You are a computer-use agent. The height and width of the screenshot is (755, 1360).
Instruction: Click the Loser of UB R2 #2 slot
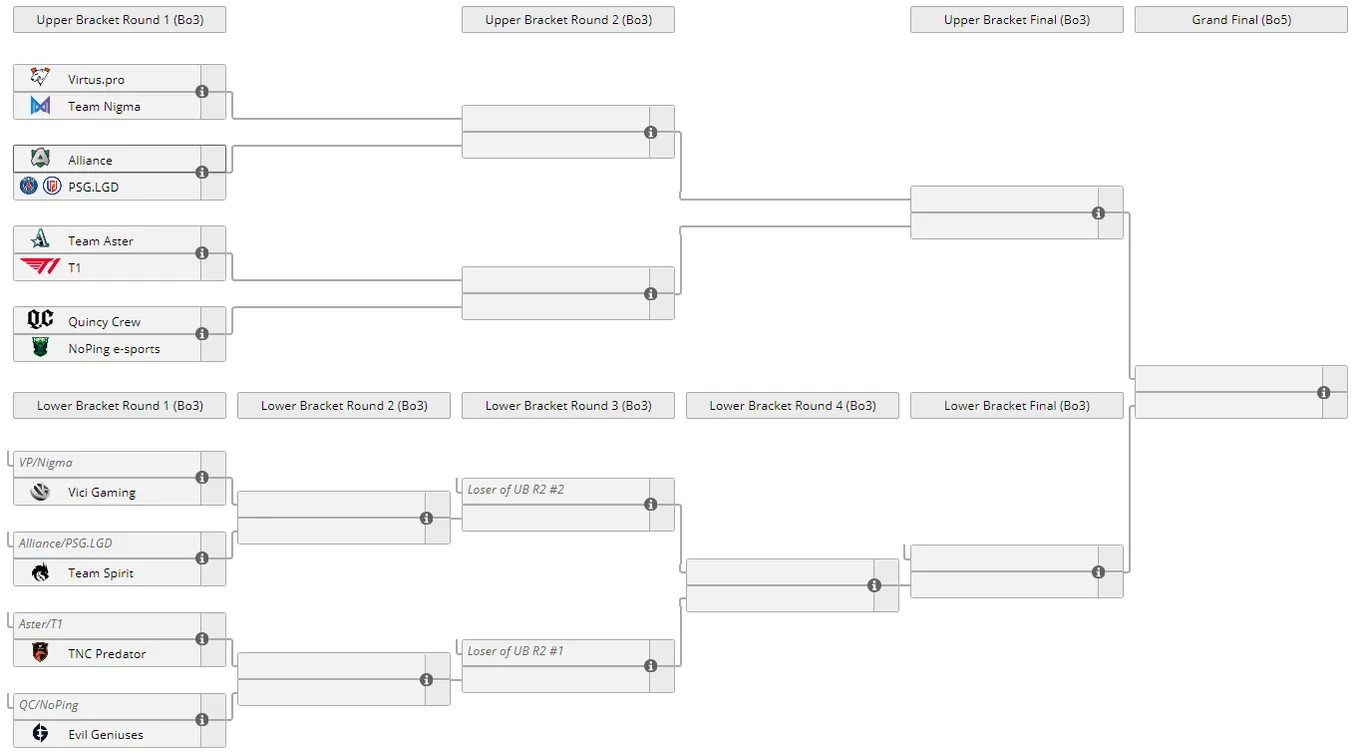click(x=555, y=490)
